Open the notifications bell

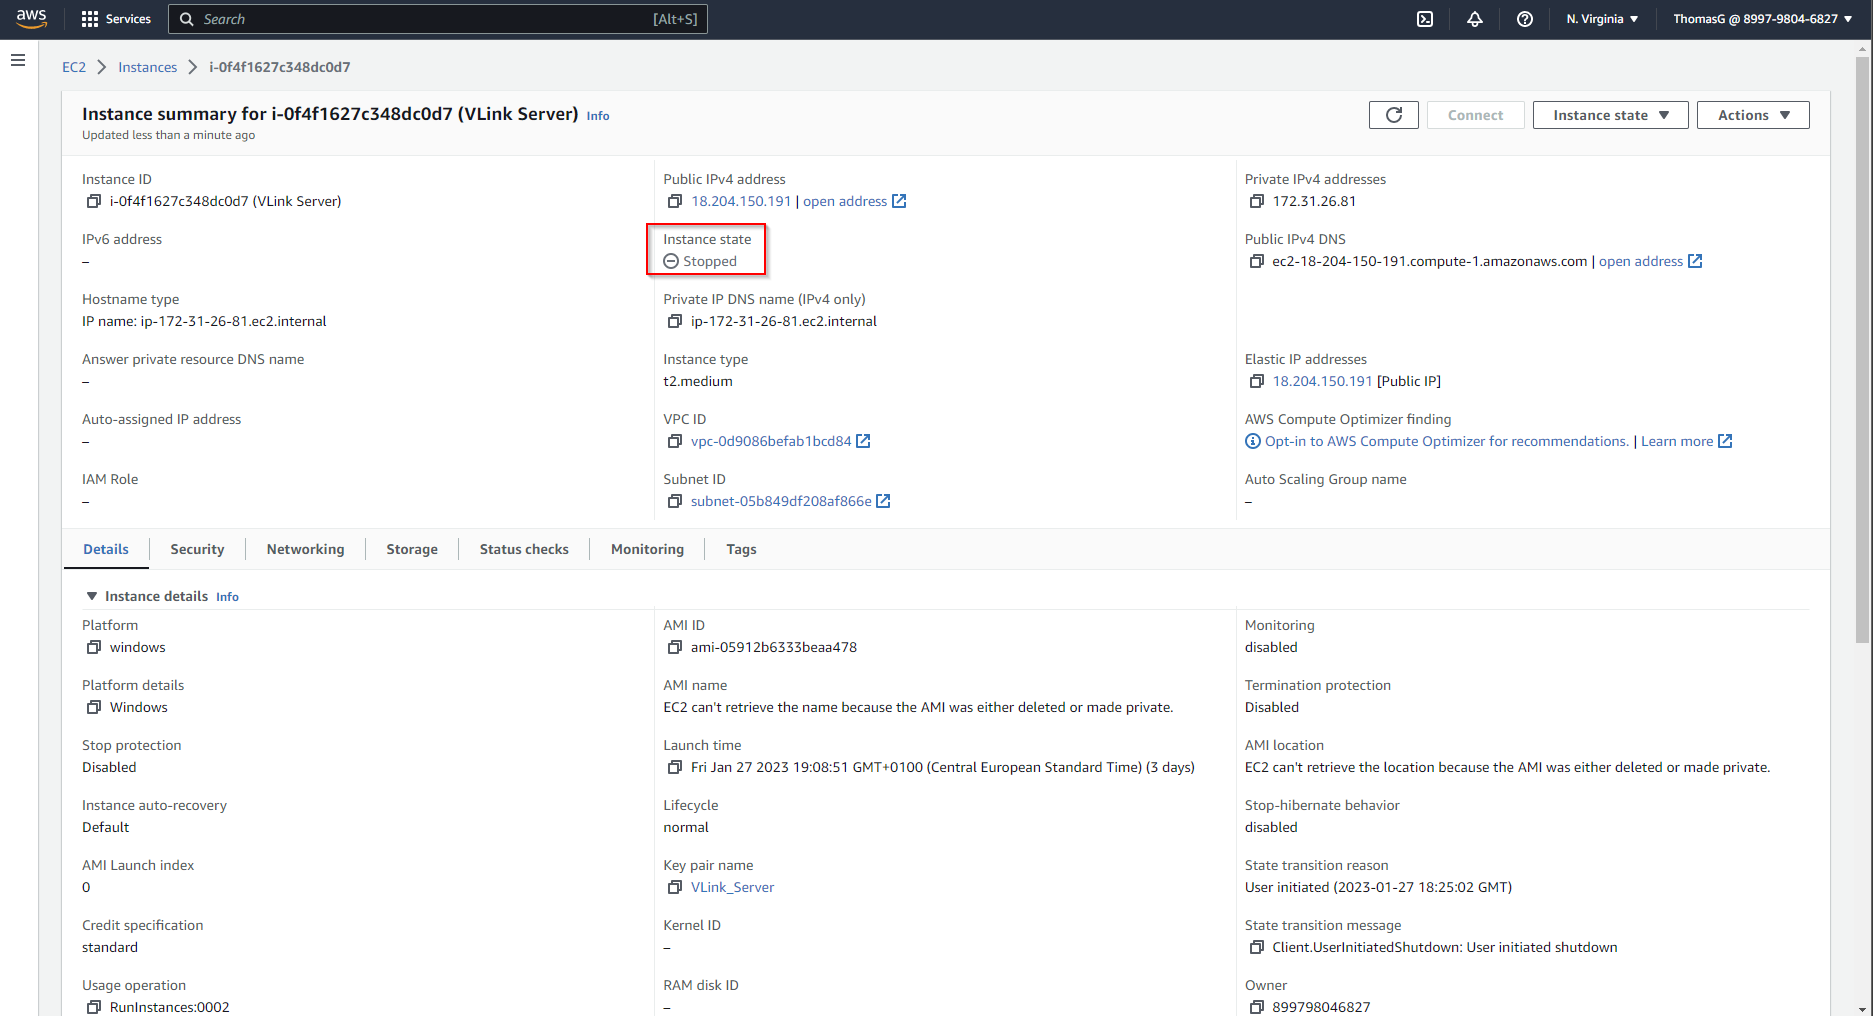pyautogui.click(x=1475, y=19)
